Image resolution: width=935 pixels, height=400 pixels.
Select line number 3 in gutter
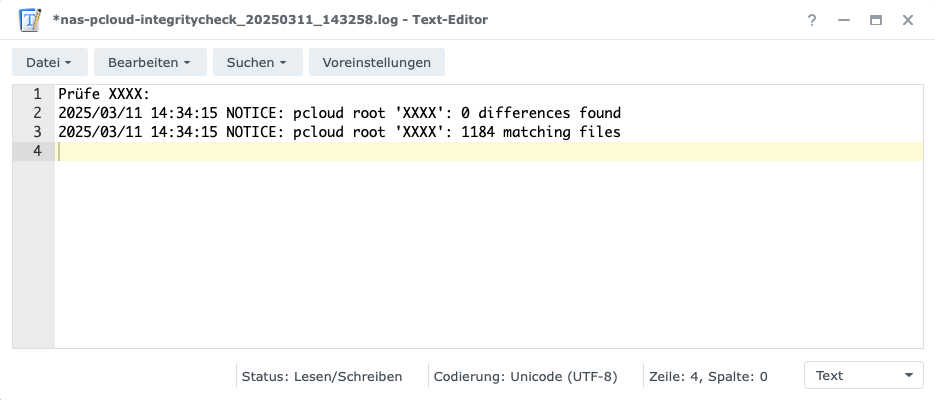click(x=37, y=132)
